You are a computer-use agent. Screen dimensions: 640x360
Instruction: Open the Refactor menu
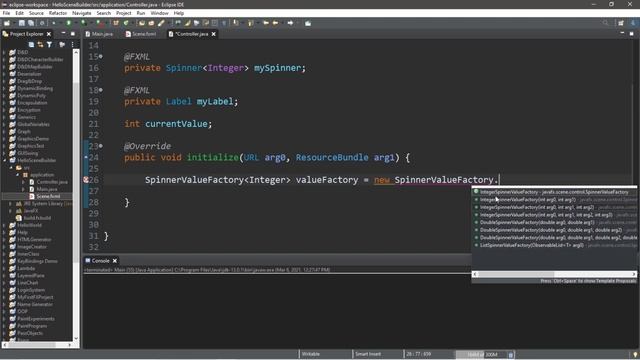click(x=58, y=13)
